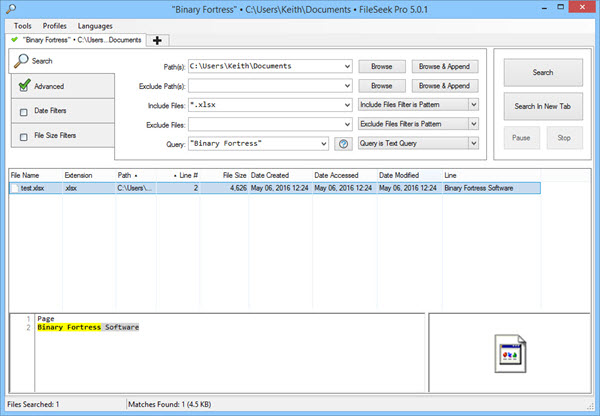The height and width of the screenshot is (416, 600).
Task: Click the 'Page' line in preview pane
Action: 46,318
